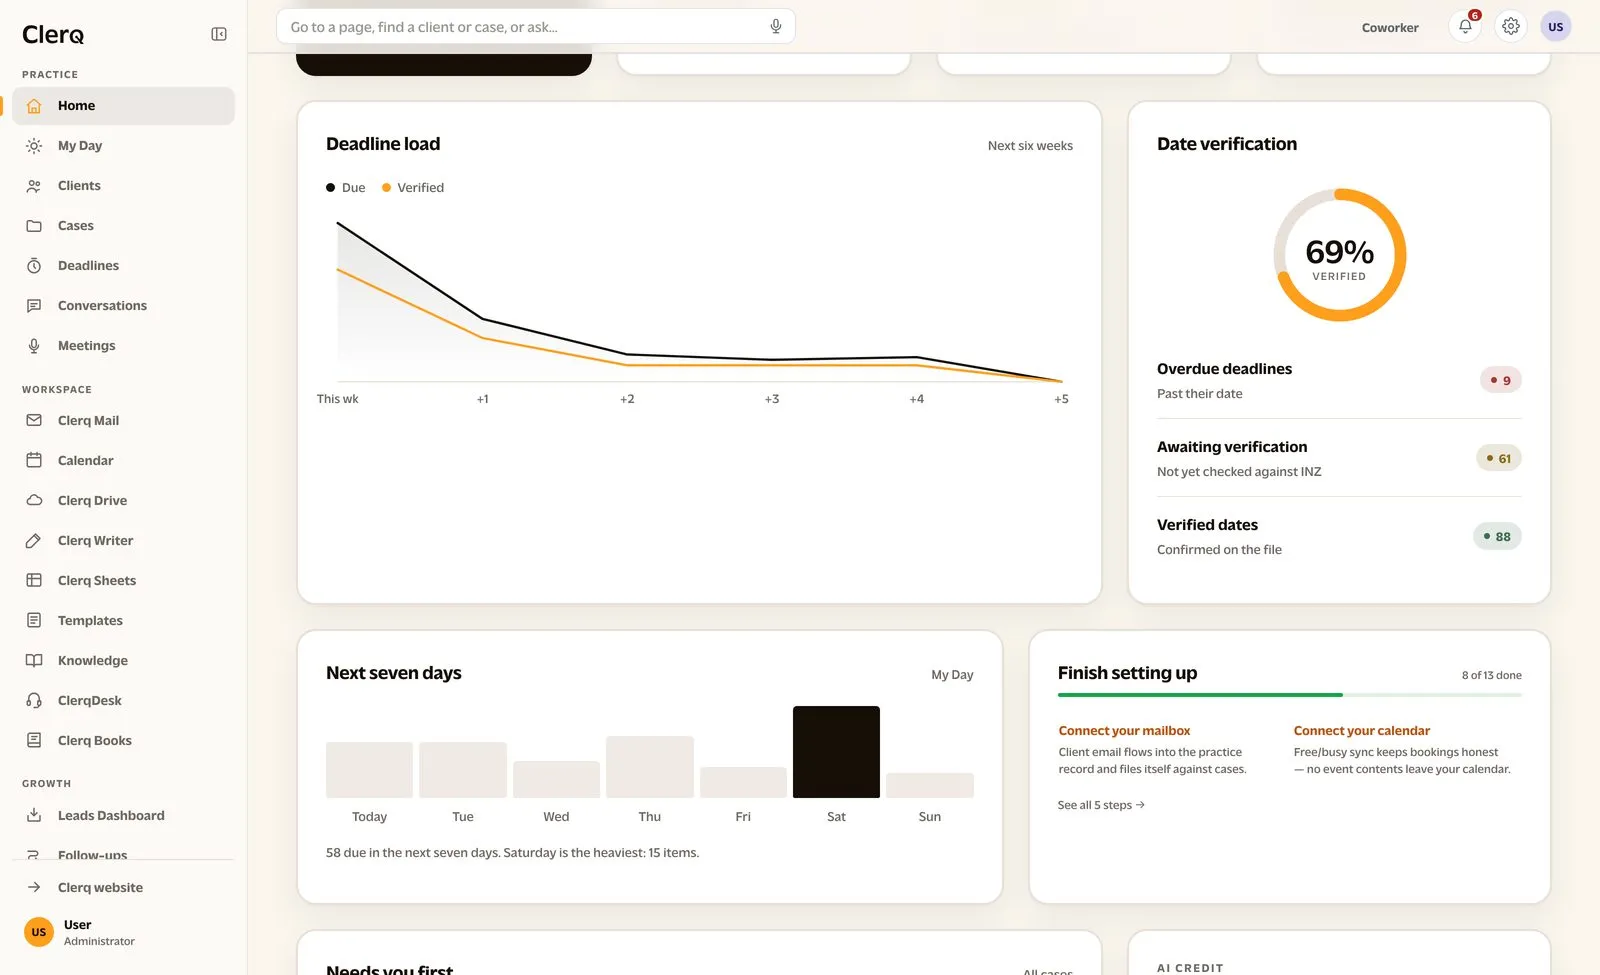This screenshot has height=975, width=1600.
Task: Click the Clerq logo
Action: click(x=53, y=35)
